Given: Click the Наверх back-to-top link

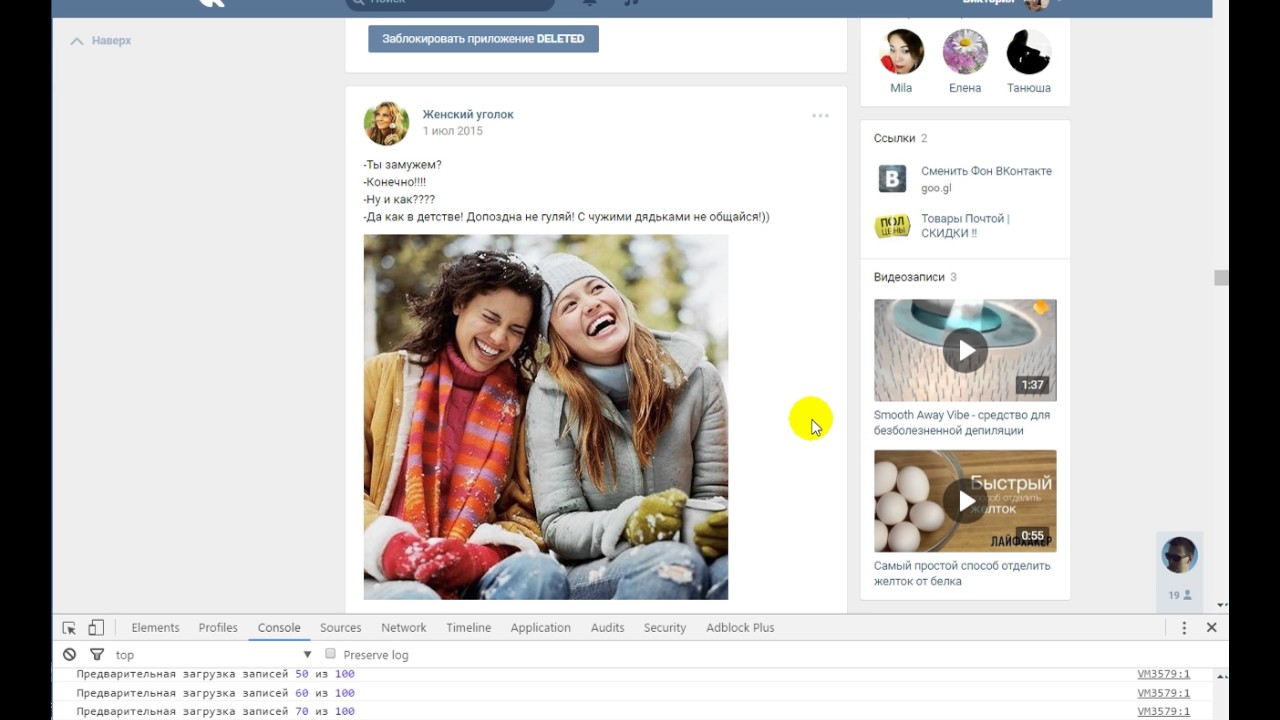Looking at the screenshot, I should coord(101,41).
